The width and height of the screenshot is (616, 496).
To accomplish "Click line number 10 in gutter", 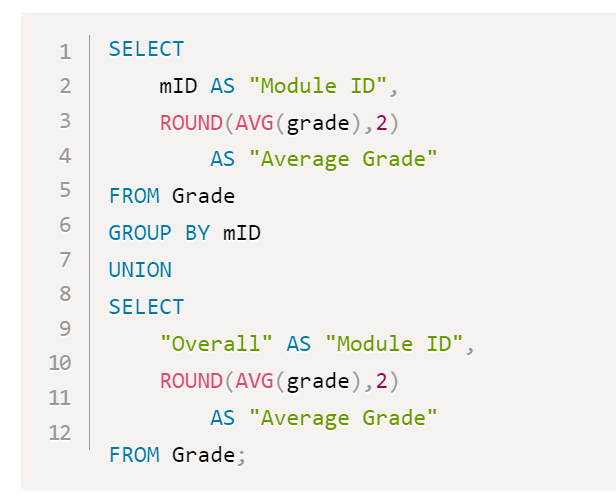I will click(x=60, y=363).
